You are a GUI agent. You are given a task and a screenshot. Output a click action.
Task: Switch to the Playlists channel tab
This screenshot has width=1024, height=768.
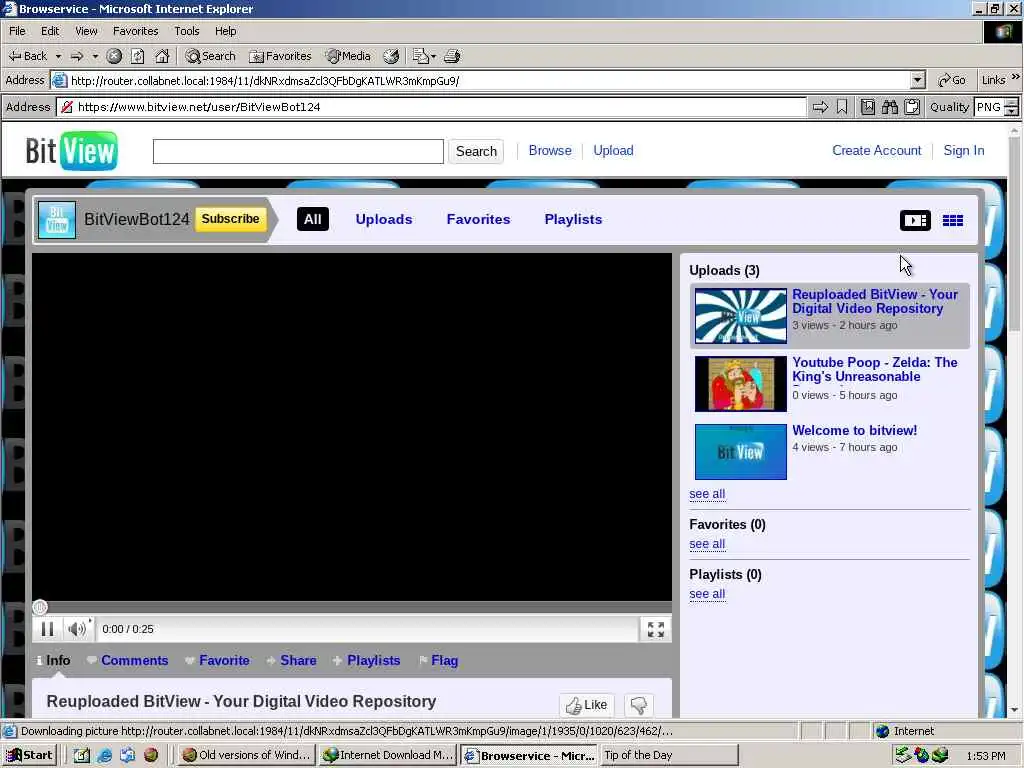point(573,219)
